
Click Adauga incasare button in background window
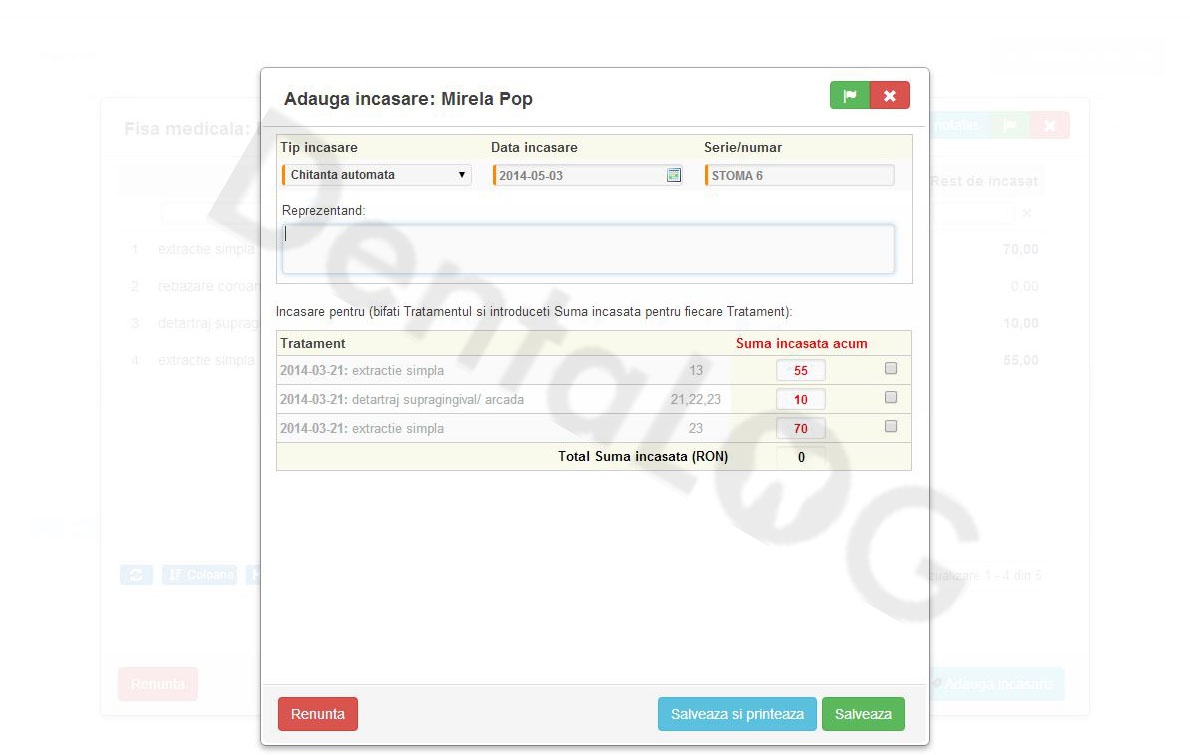[x=997, y=684]
